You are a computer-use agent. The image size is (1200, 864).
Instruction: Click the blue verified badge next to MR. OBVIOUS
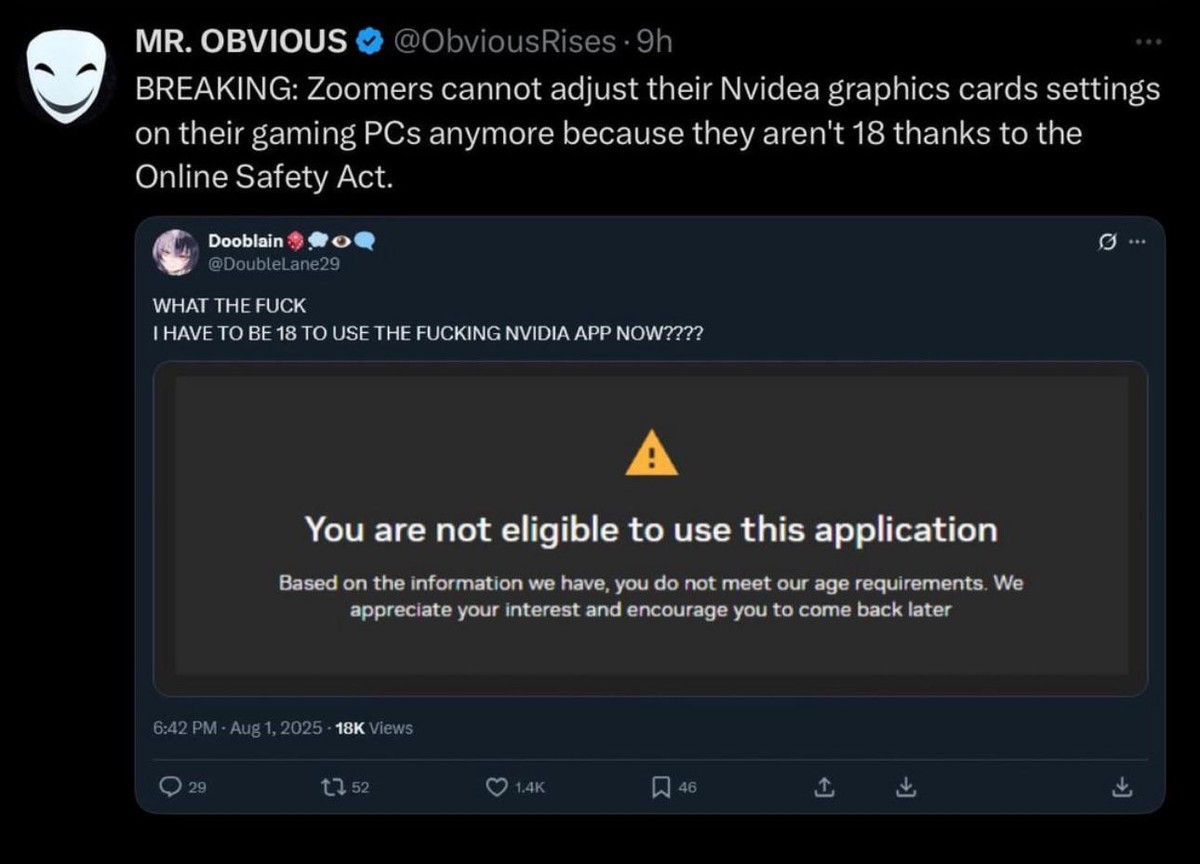click(370, 41)
